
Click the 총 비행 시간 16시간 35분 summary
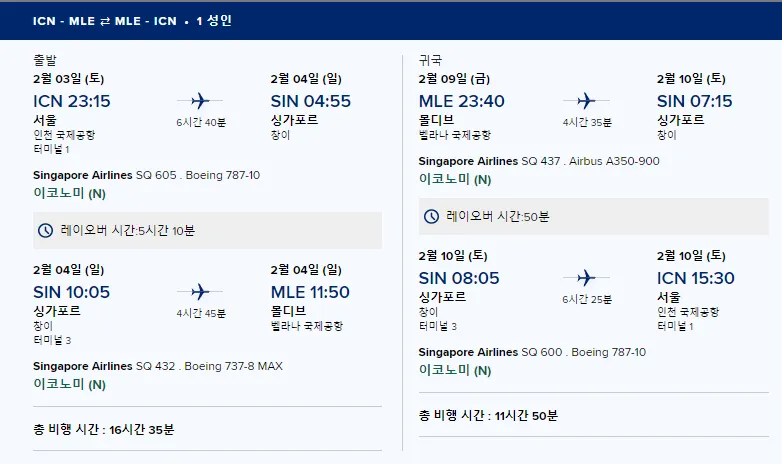point(104,430)
